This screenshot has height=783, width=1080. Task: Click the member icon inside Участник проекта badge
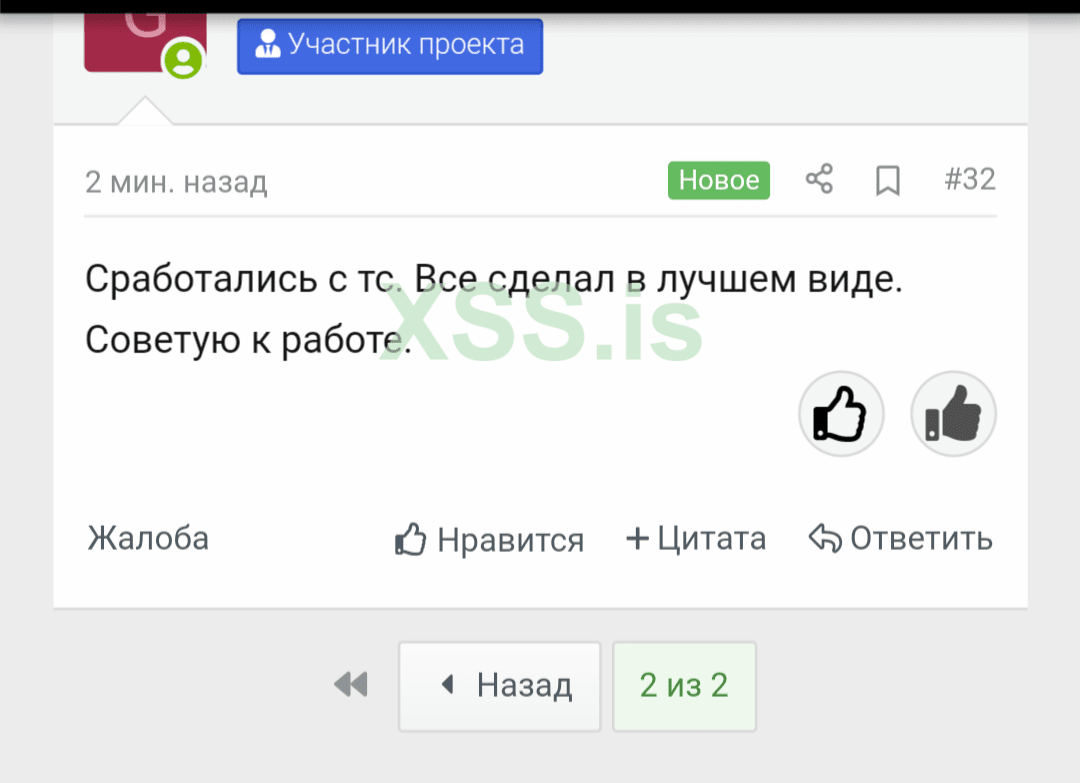(266, 44)
